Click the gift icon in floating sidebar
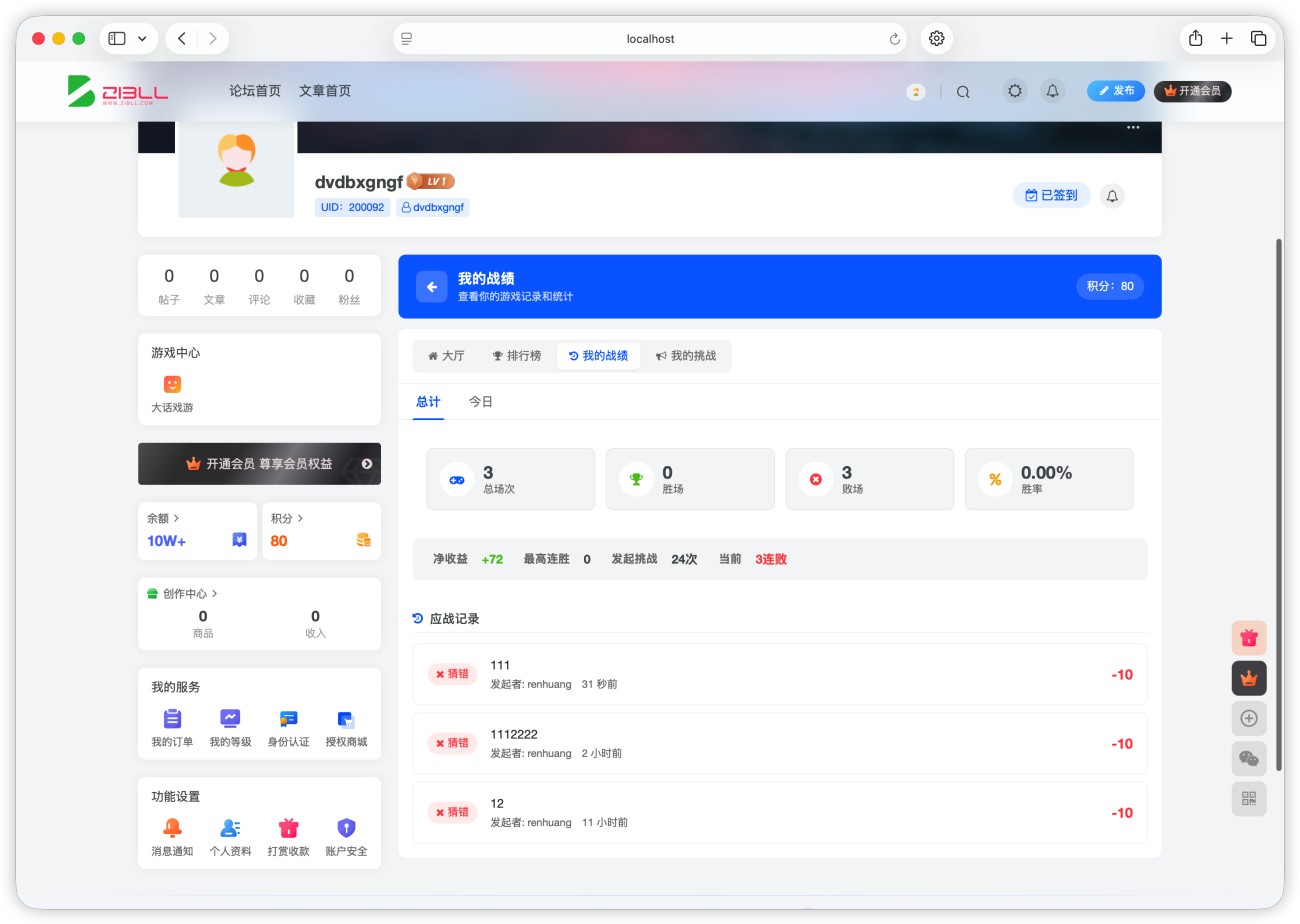 pyautogui.click(x=1249, y=638)
